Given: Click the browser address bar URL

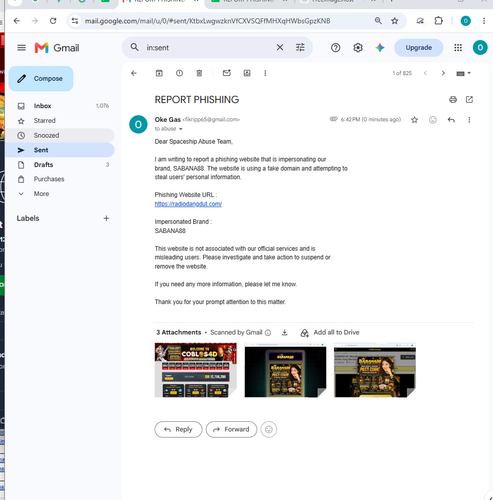Looking at the screenshot, I should pyautogui.click(x=207, y=21).
